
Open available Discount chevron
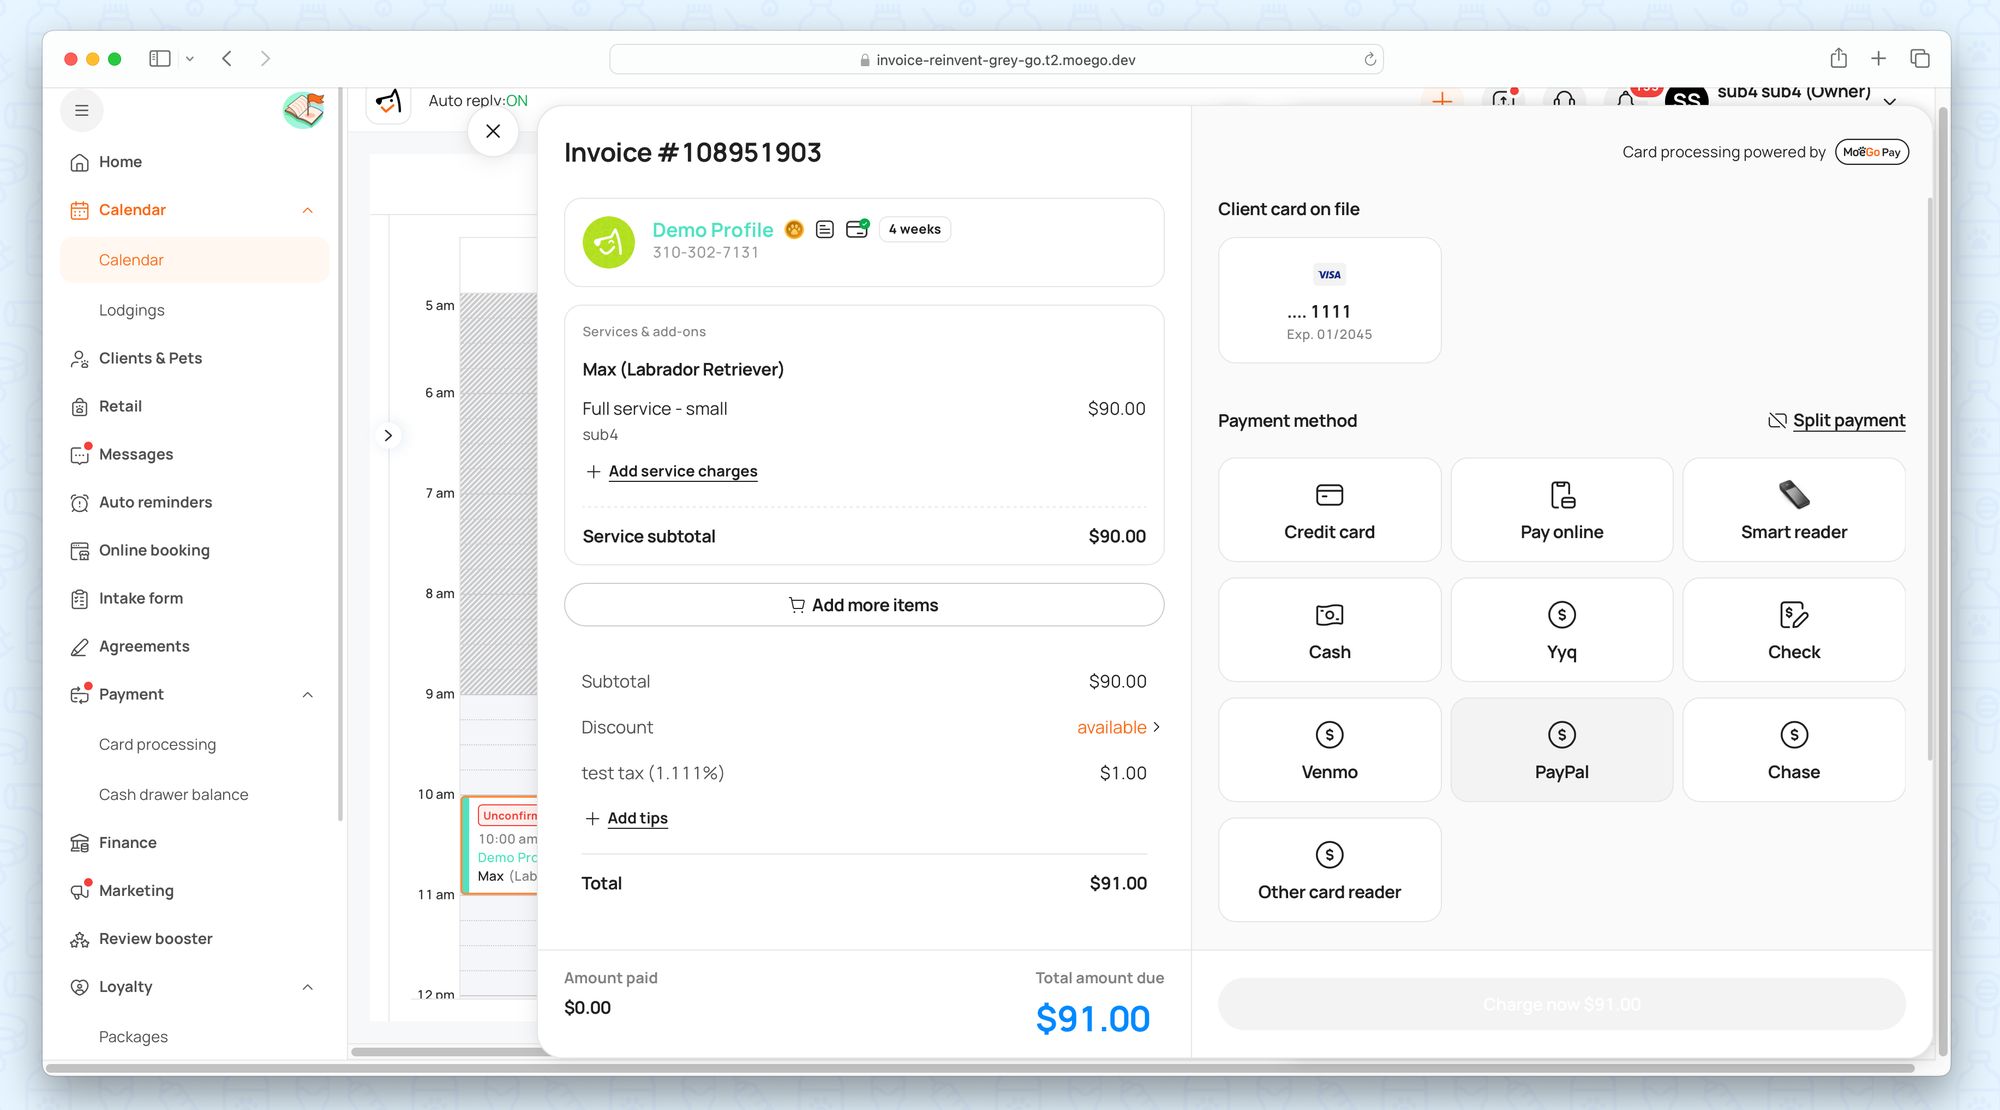1156,728
